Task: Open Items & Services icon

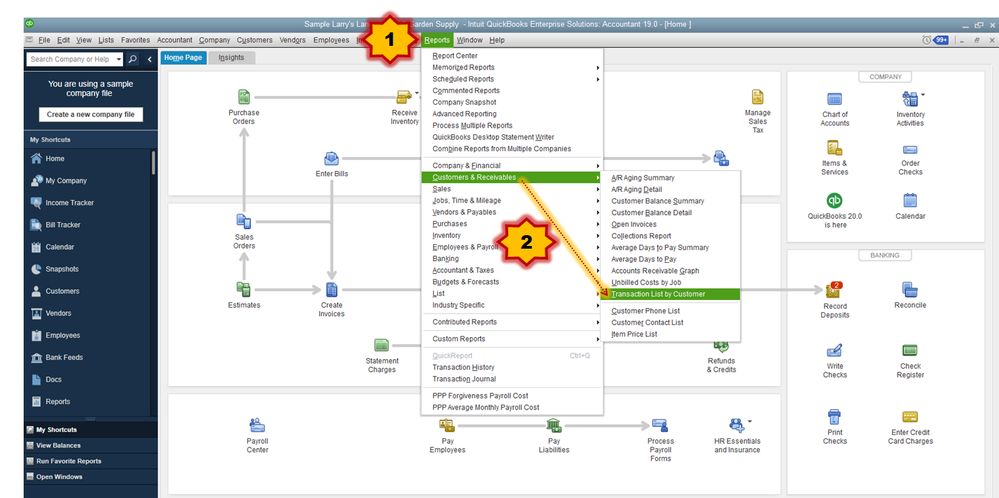Action: [x=835, y=148]
